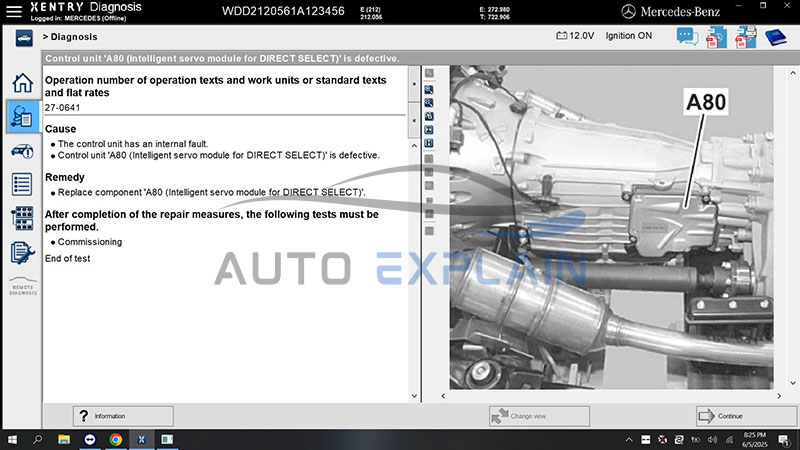800x450 pixels.
Task: Click the Mercedes-Benz star logo
Action: [629, 11]
